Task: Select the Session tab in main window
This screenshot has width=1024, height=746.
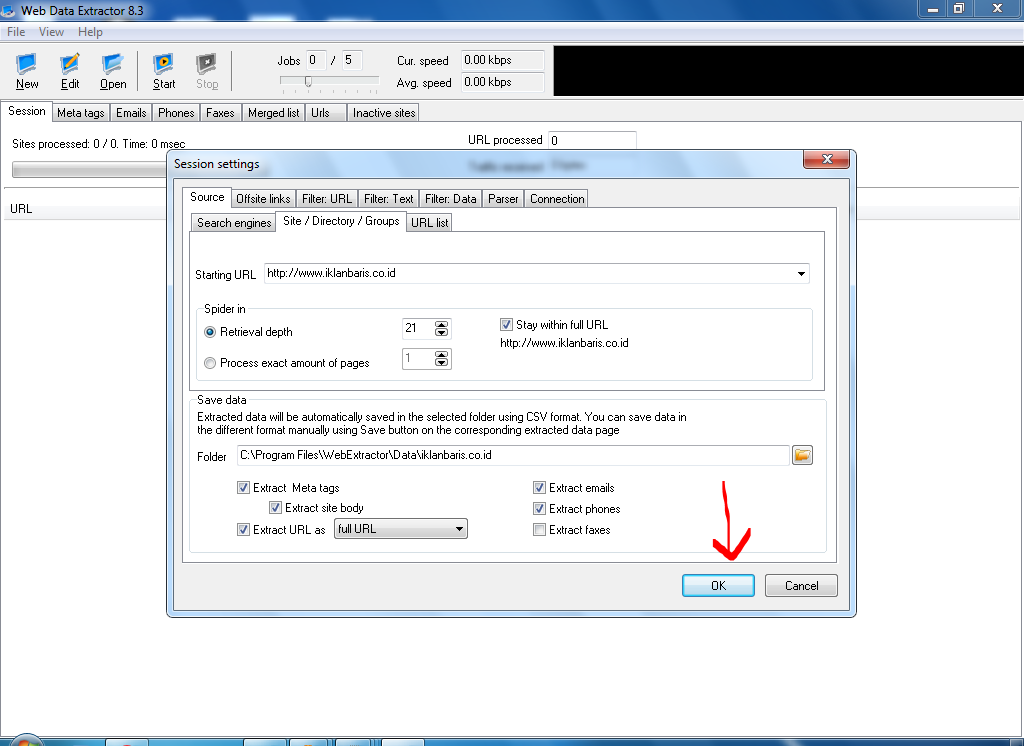Action: tap(27, 111)
